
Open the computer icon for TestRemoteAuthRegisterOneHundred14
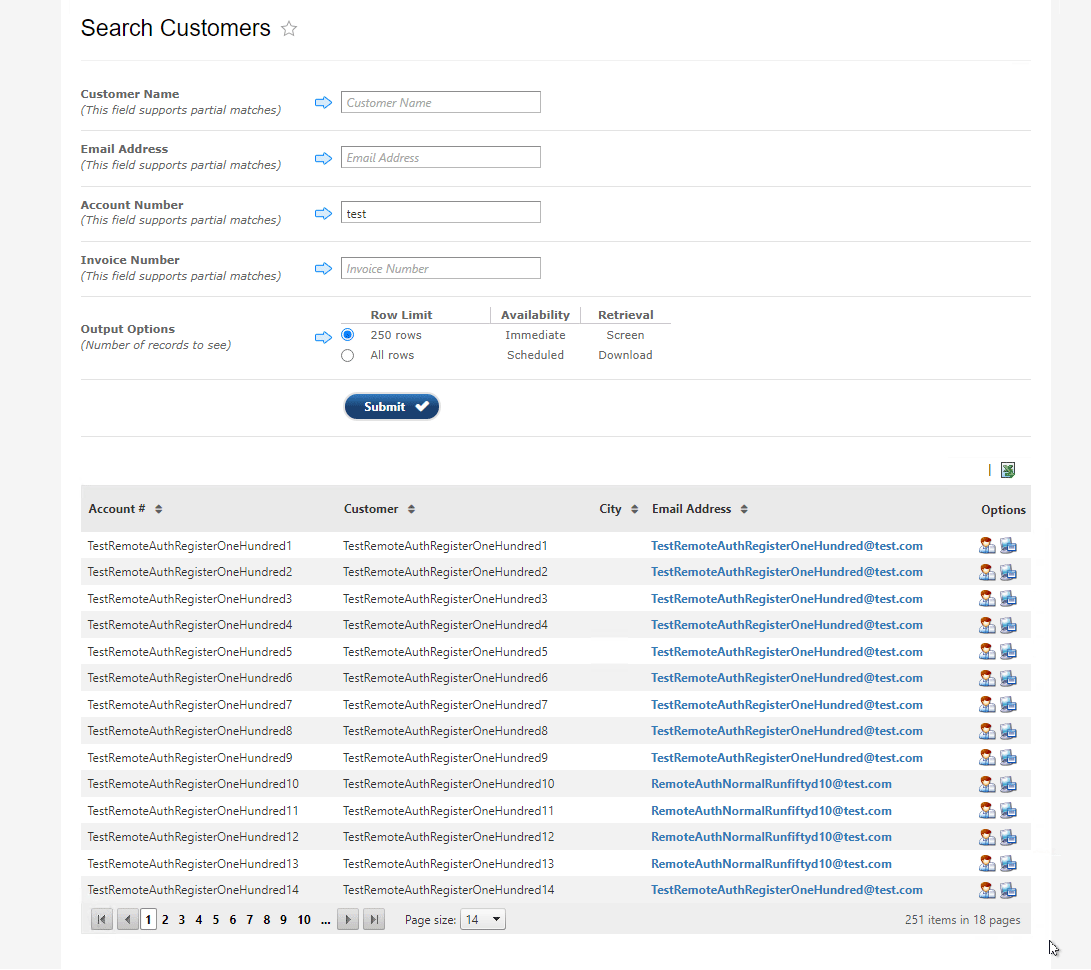1008,890
